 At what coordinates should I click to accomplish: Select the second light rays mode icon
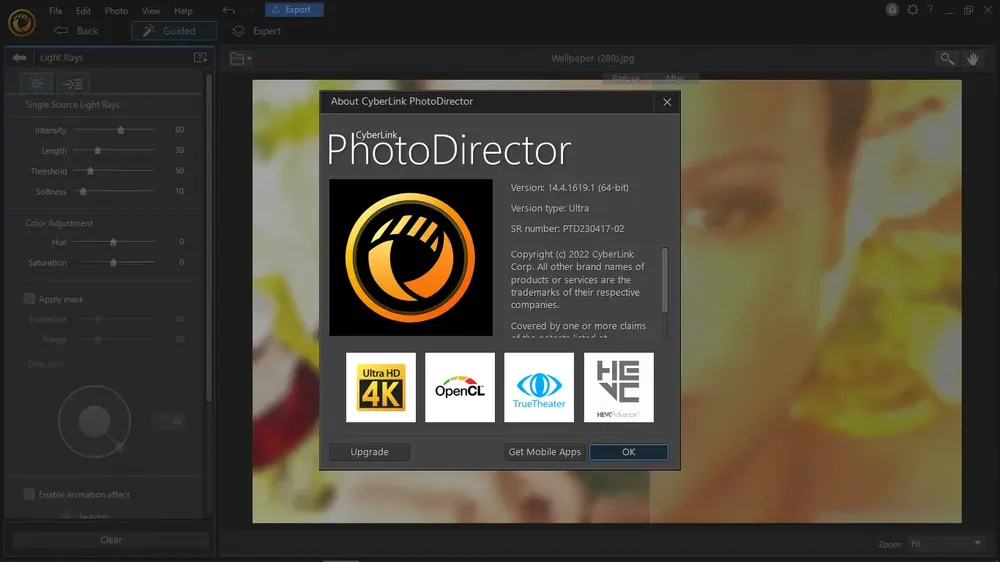point(73,83)
